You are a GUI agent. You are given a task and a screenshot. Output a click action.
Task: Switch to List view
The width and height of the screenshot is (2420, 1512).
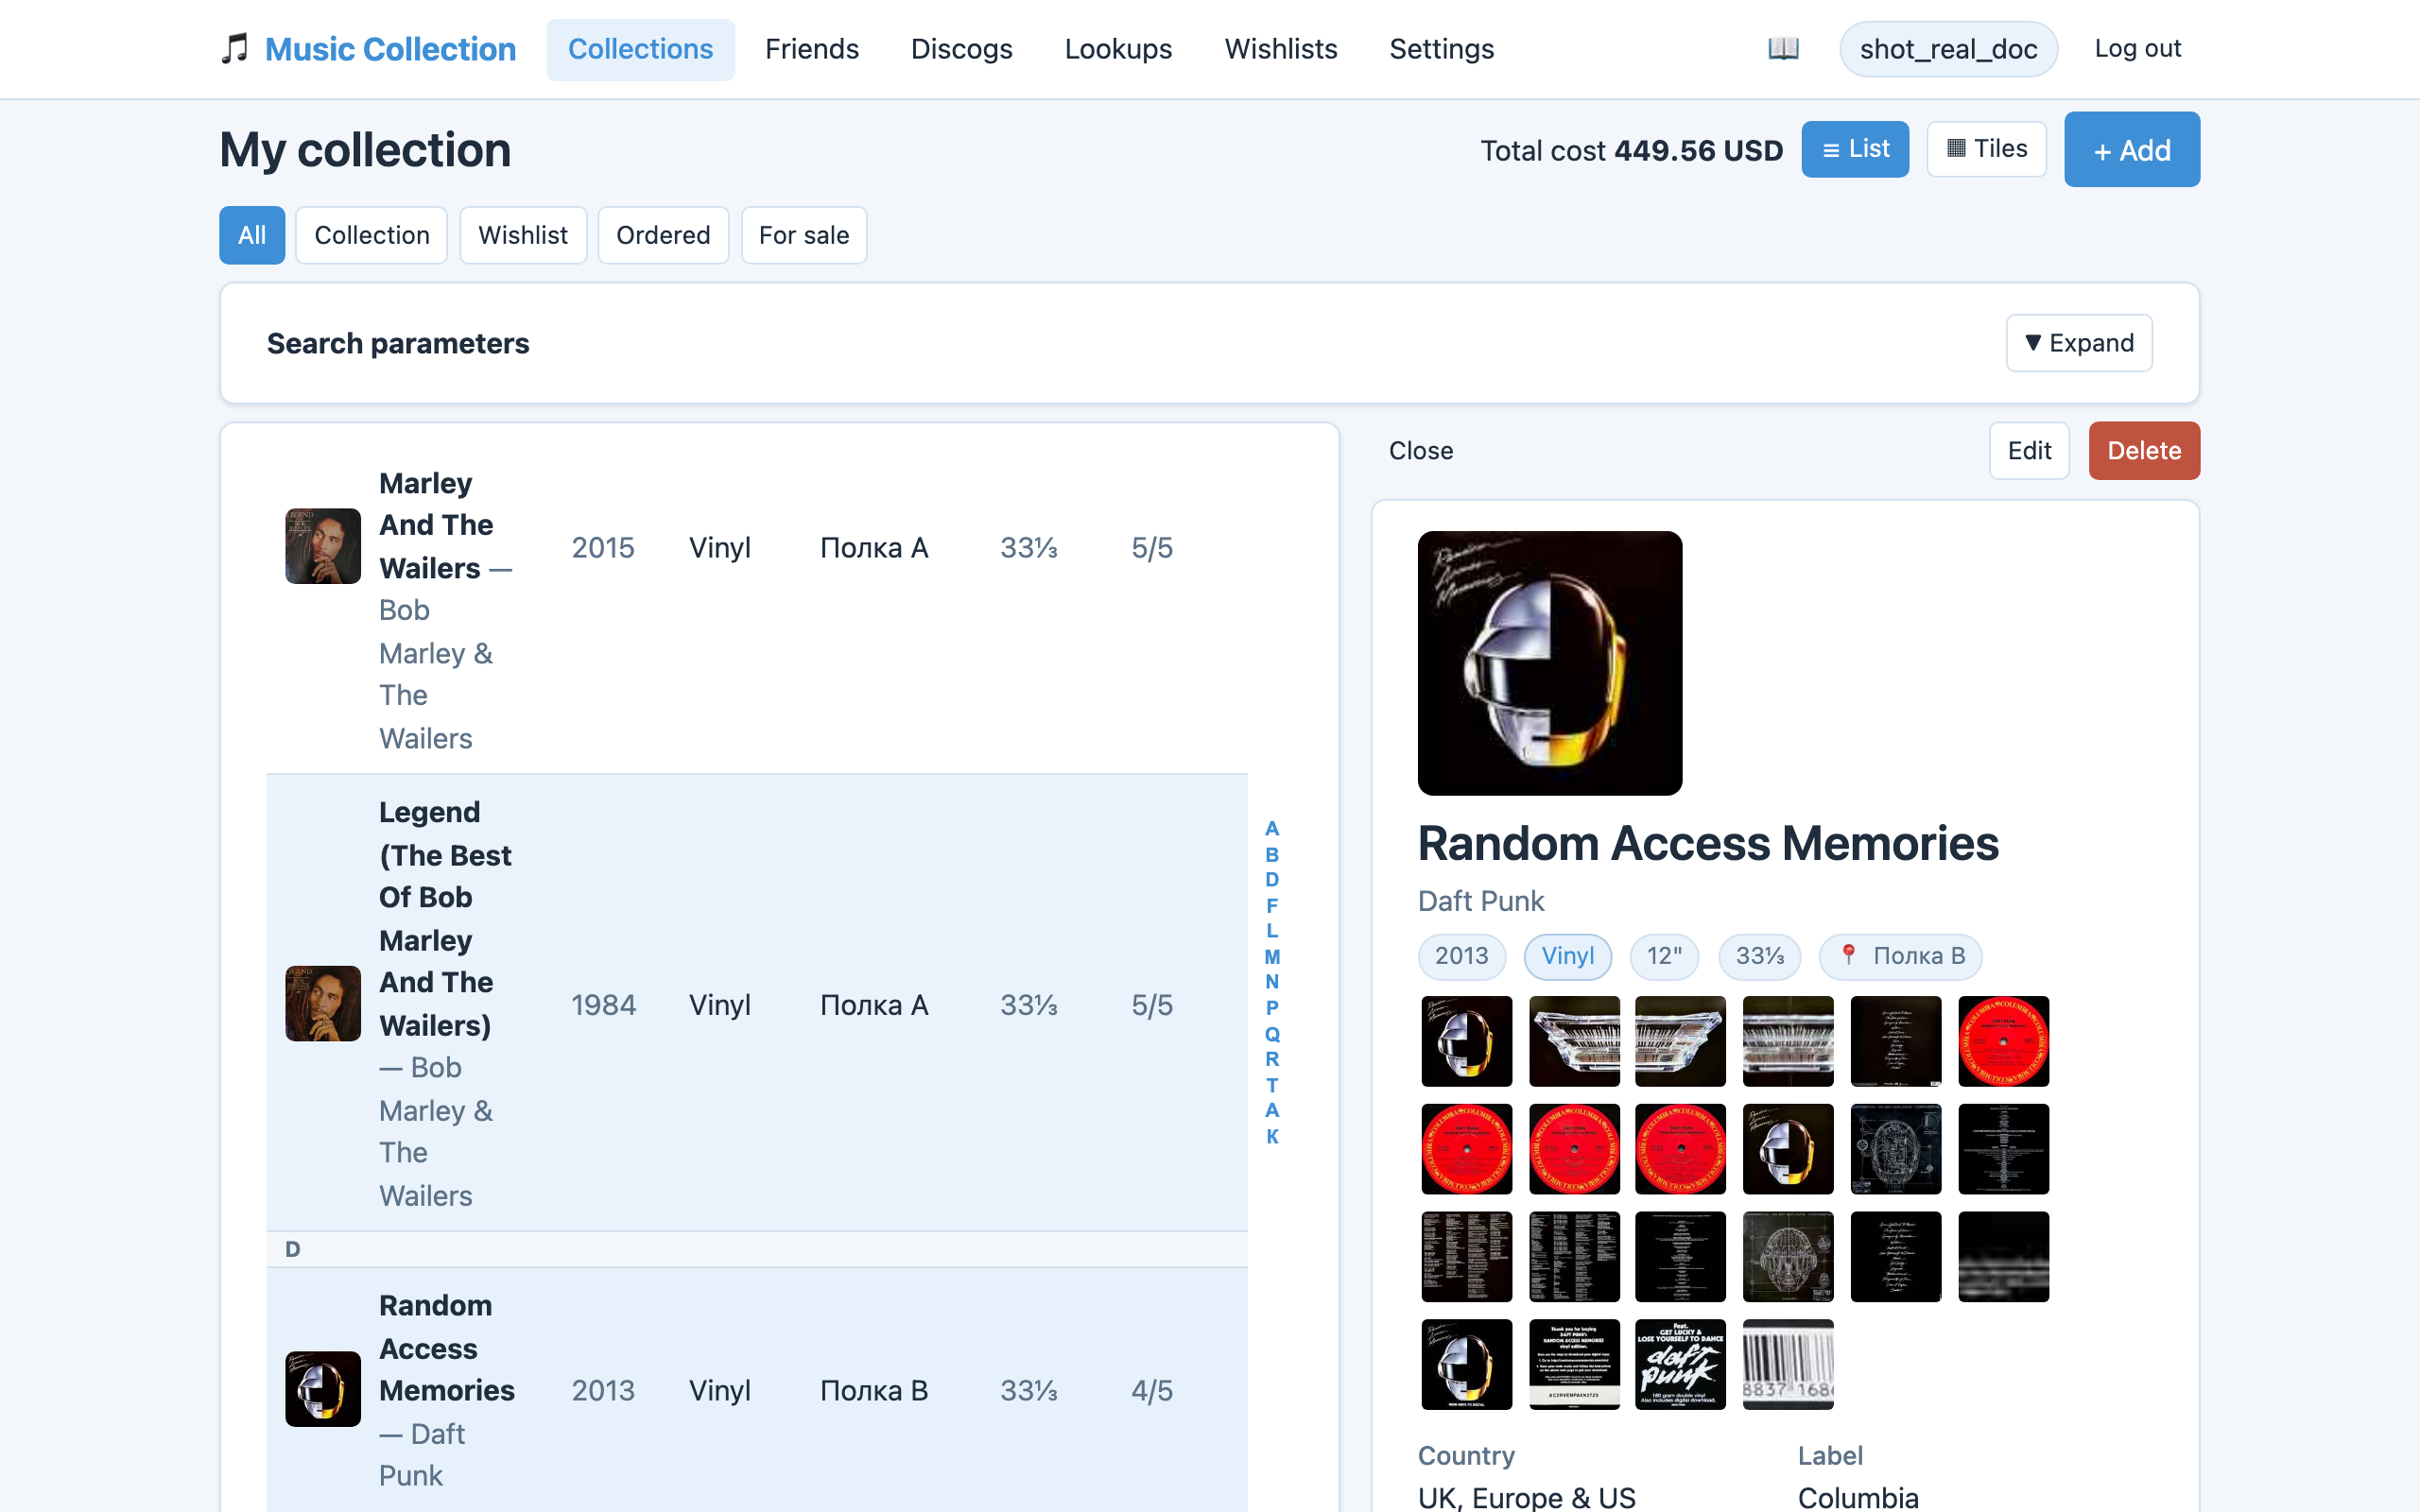(x=1855, y=149)
